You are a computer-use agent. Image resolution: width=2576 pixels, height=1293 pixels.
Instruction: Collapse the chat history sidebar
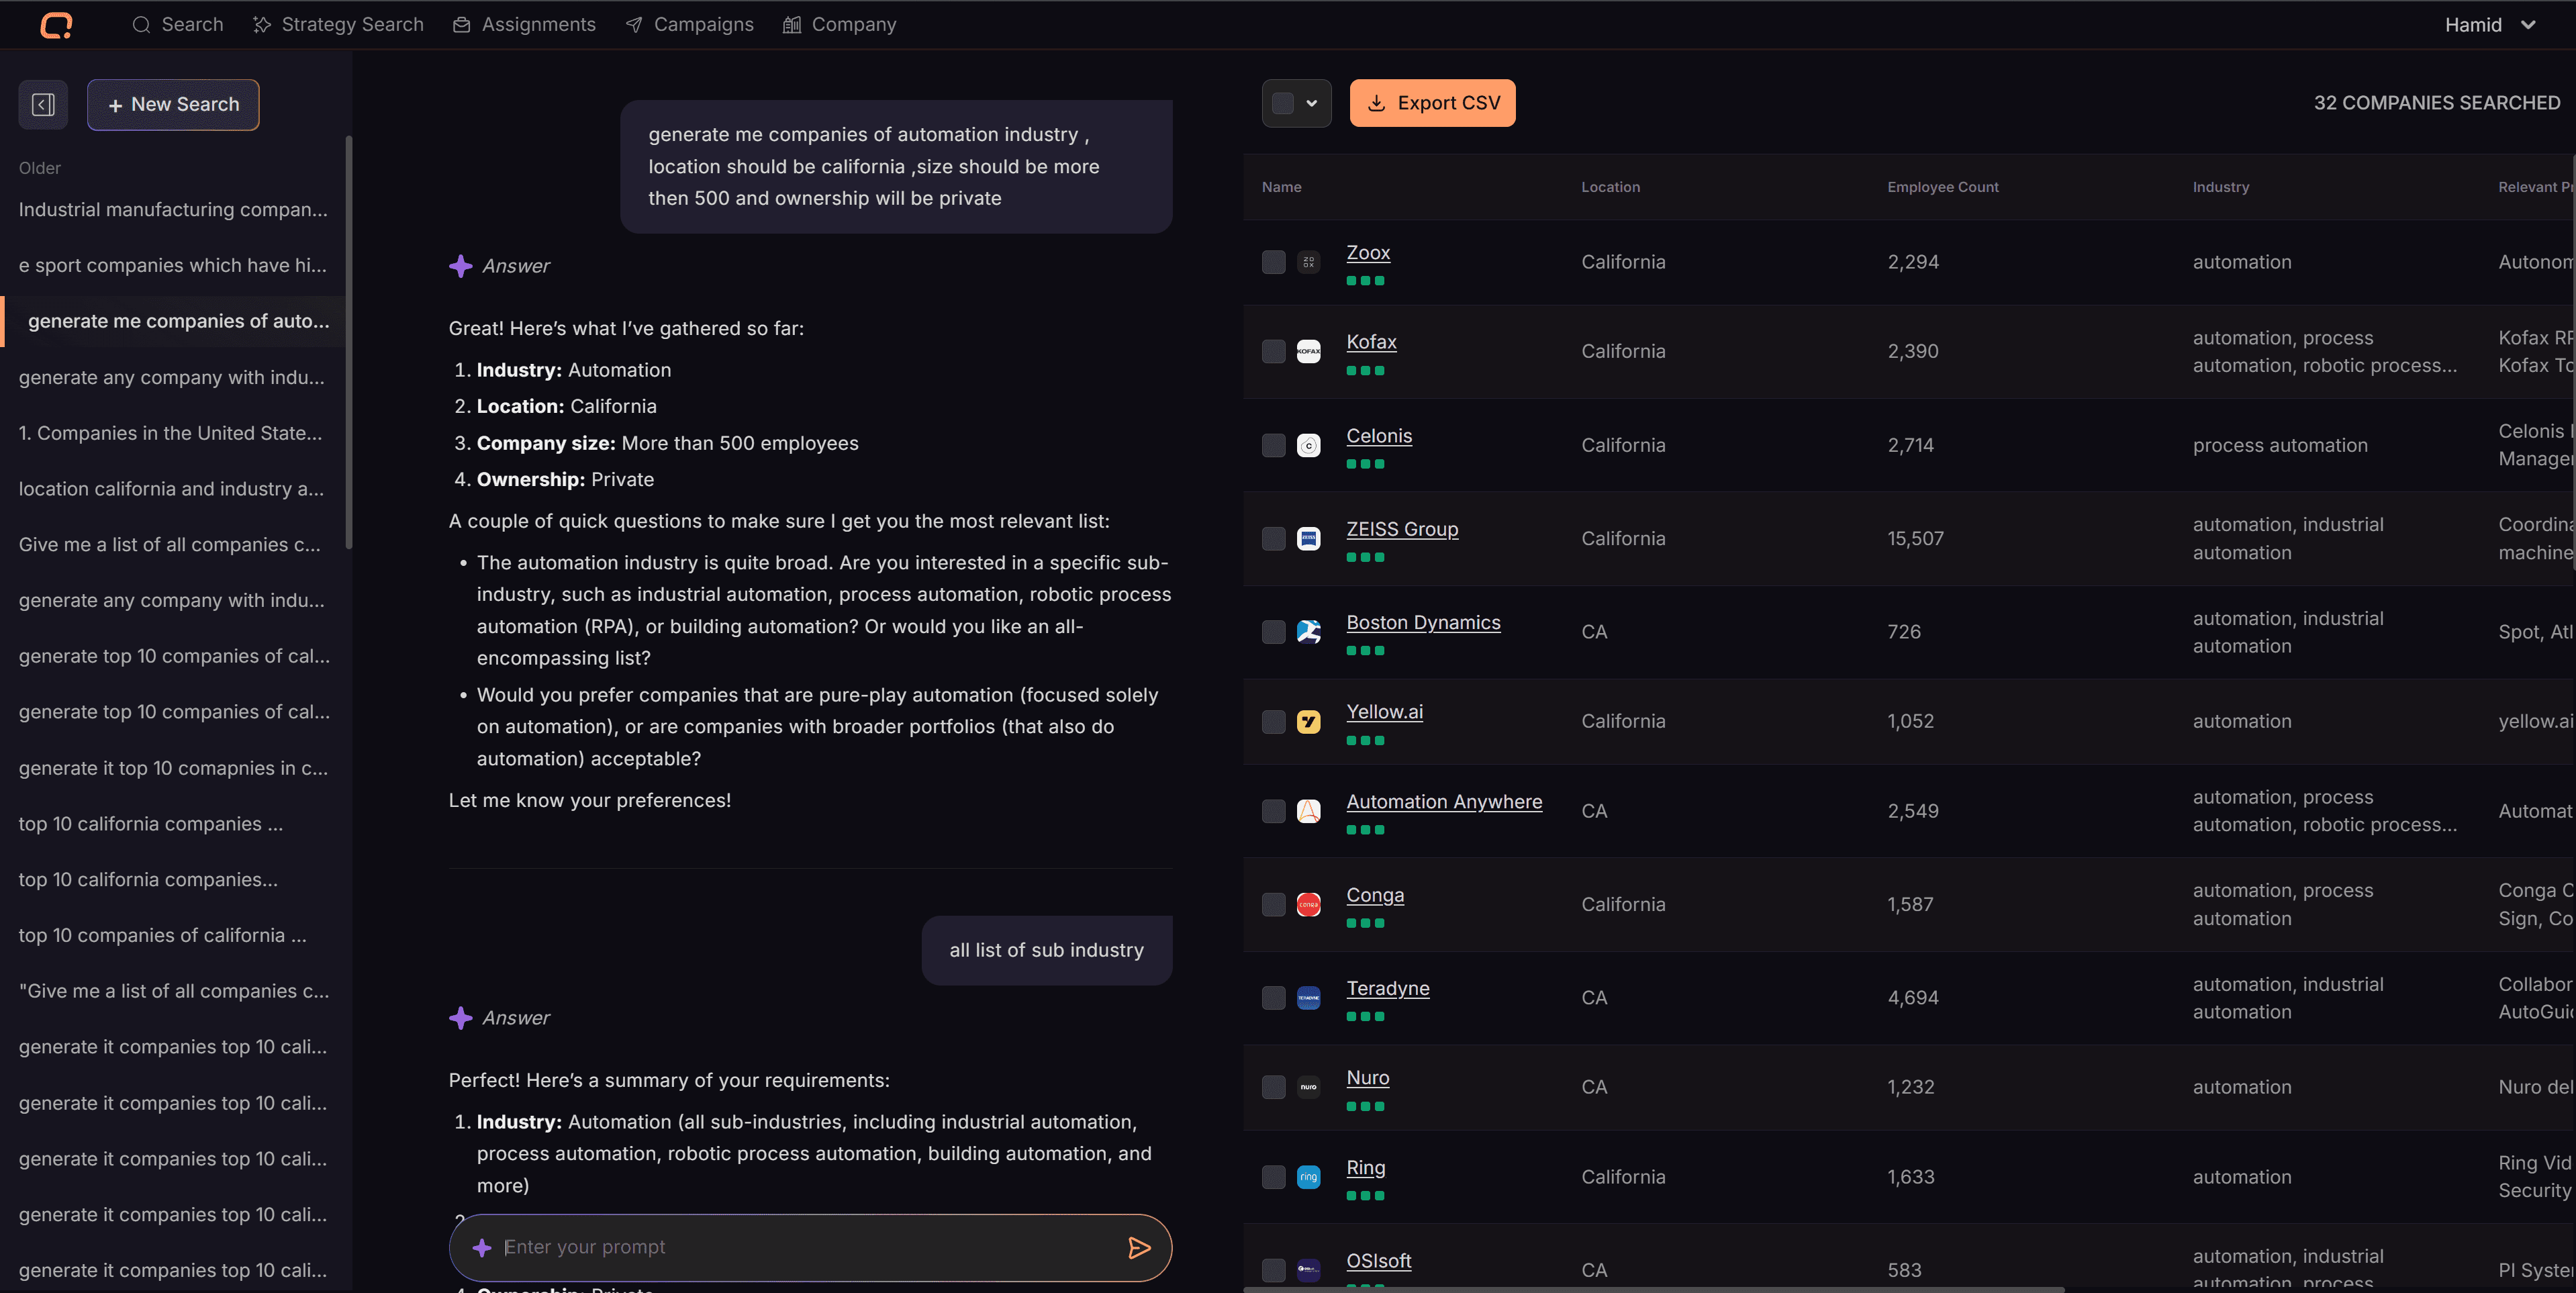click(43, 104)
